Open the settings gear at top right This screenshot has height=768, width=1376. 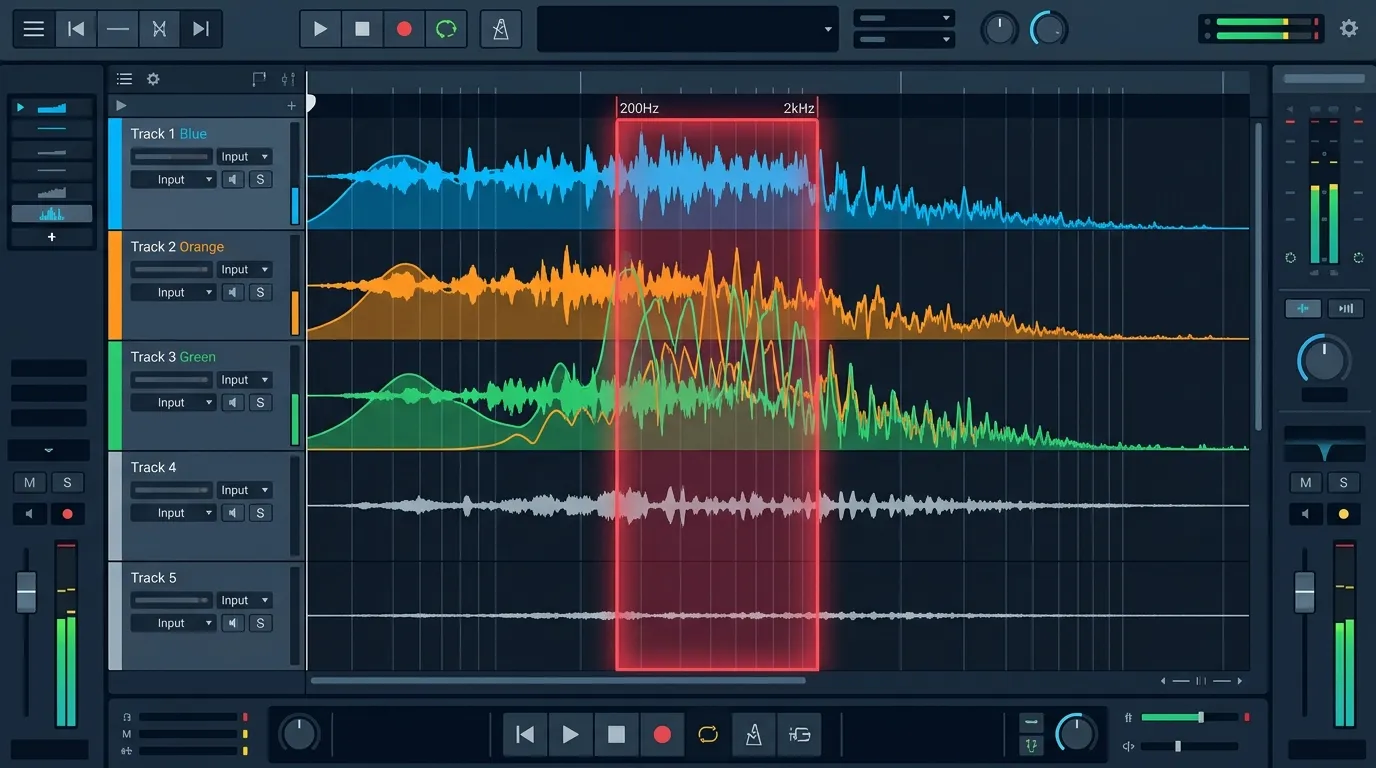coord(1349,28)
